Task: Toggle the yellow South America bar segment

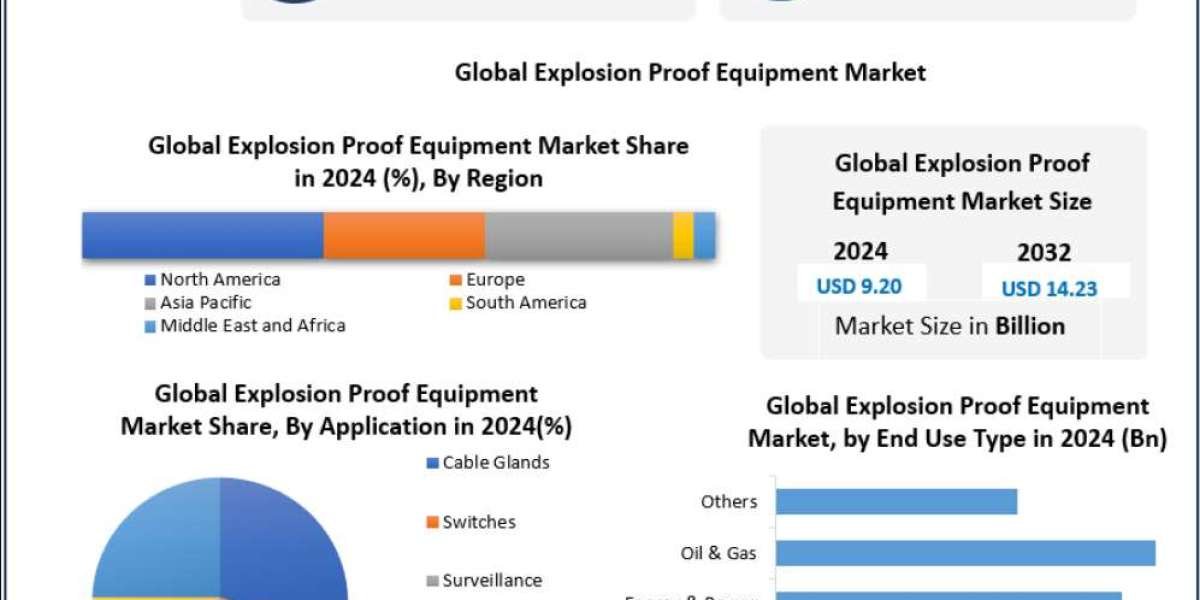Action: [681, 231]
